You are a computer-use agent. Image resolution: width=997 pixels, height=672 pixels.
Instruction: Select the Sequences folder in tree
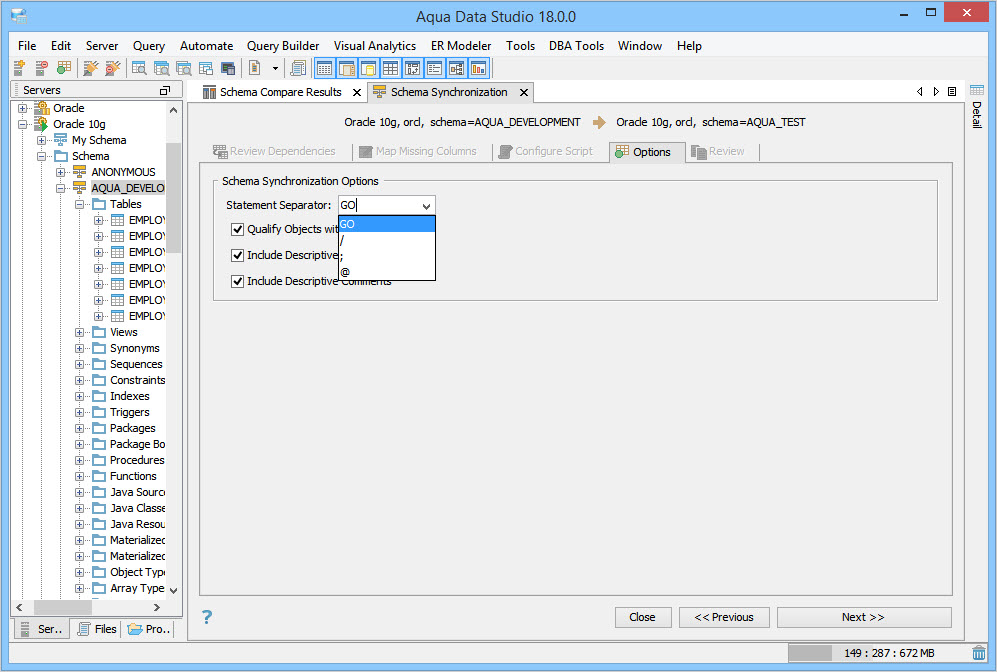coord(136,364)
